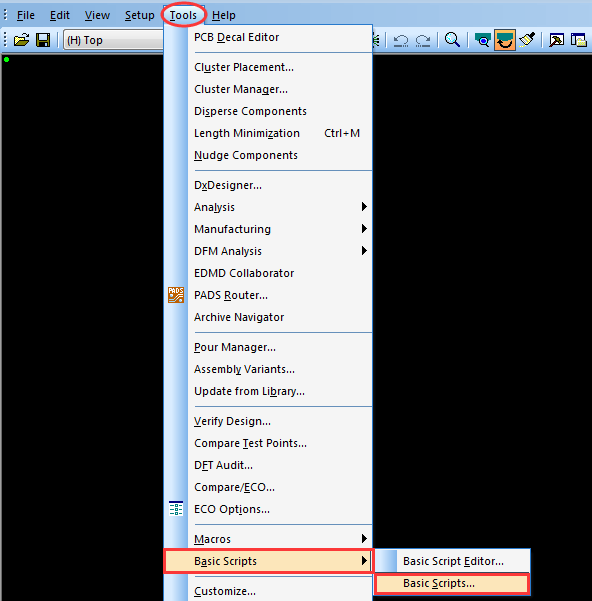Click the Undo arrow icon
The image size is (592, 601).
401,40
